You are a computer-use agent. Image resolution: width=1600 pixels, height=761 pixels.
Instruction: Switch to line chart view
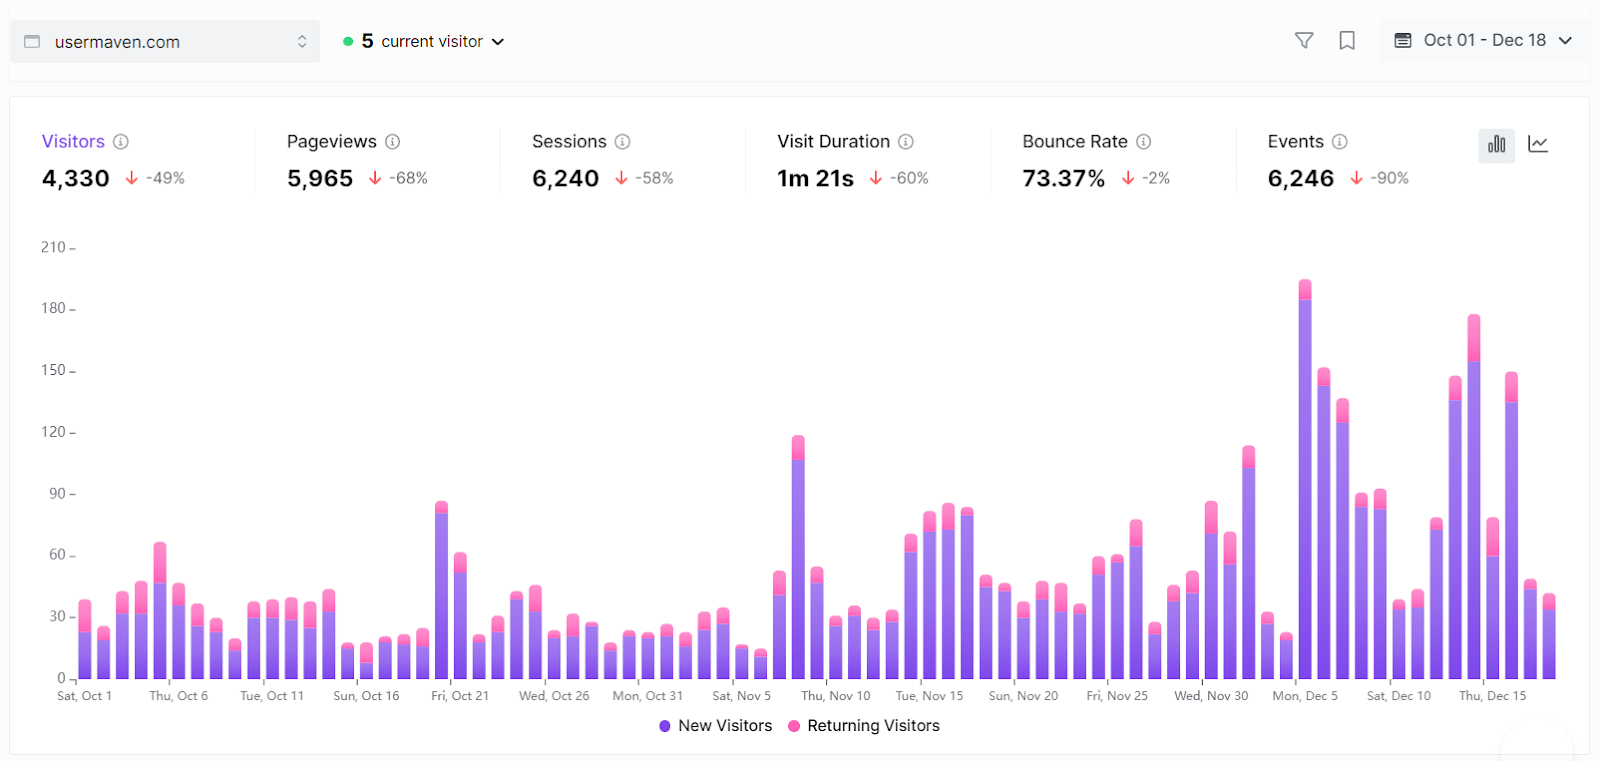click(x=1538, y=145)
